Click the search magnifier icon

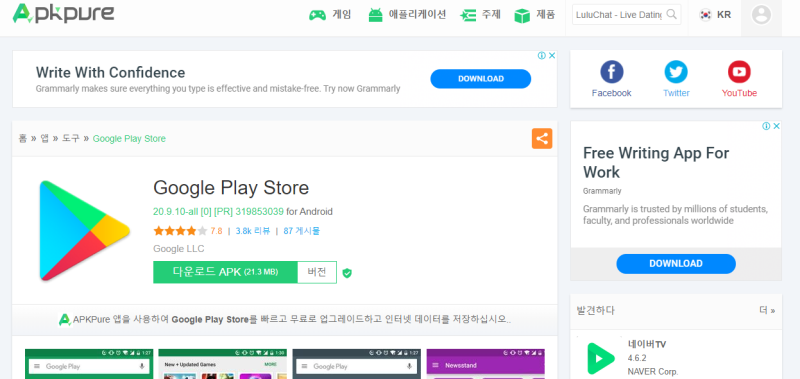tap(672, 14)
